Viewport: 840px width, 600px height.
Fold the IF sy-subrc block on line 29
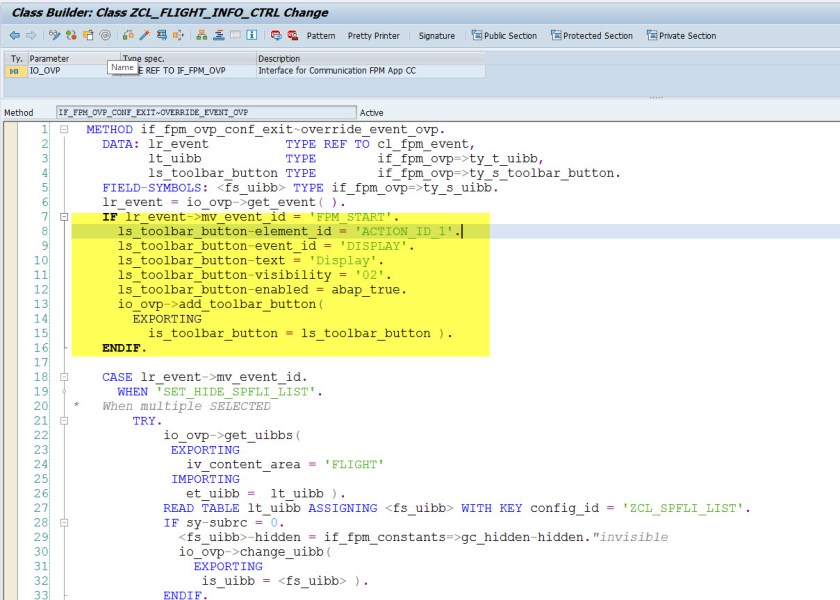tap(64, 522)
